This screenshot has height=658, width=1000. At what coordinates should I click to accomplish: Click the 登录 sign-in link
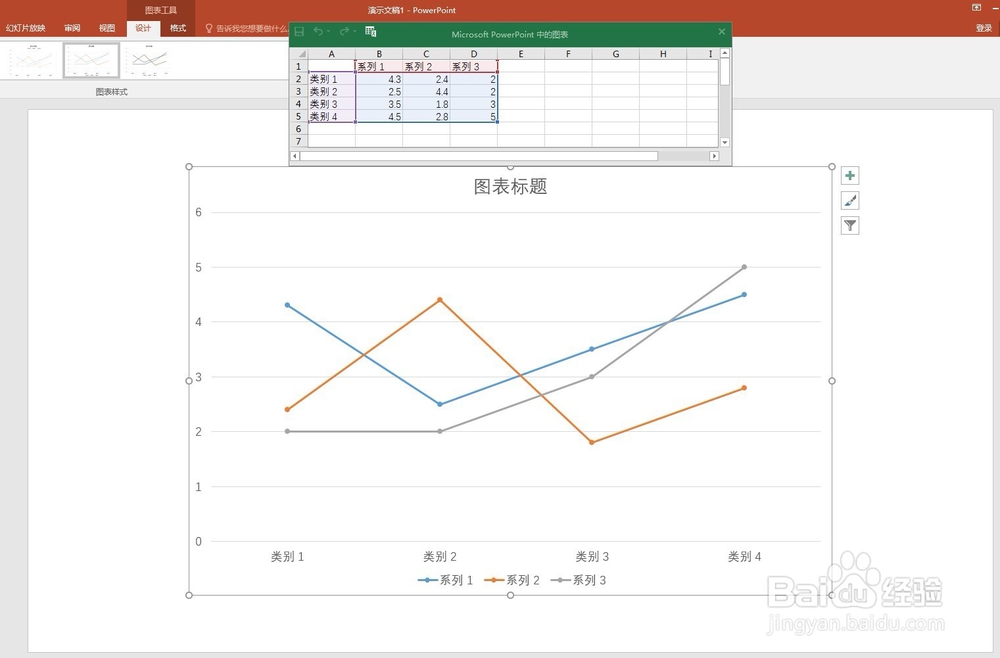click(984, 28)
